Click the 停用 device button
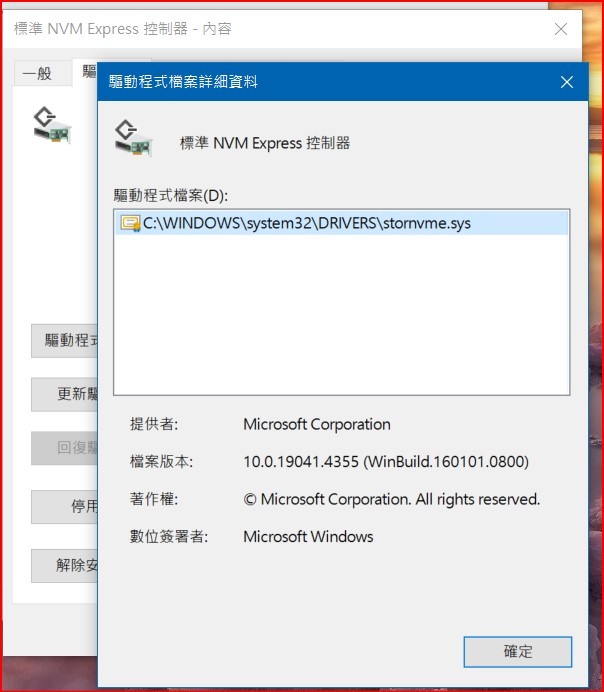604x692 pixels. click(64, 506)
